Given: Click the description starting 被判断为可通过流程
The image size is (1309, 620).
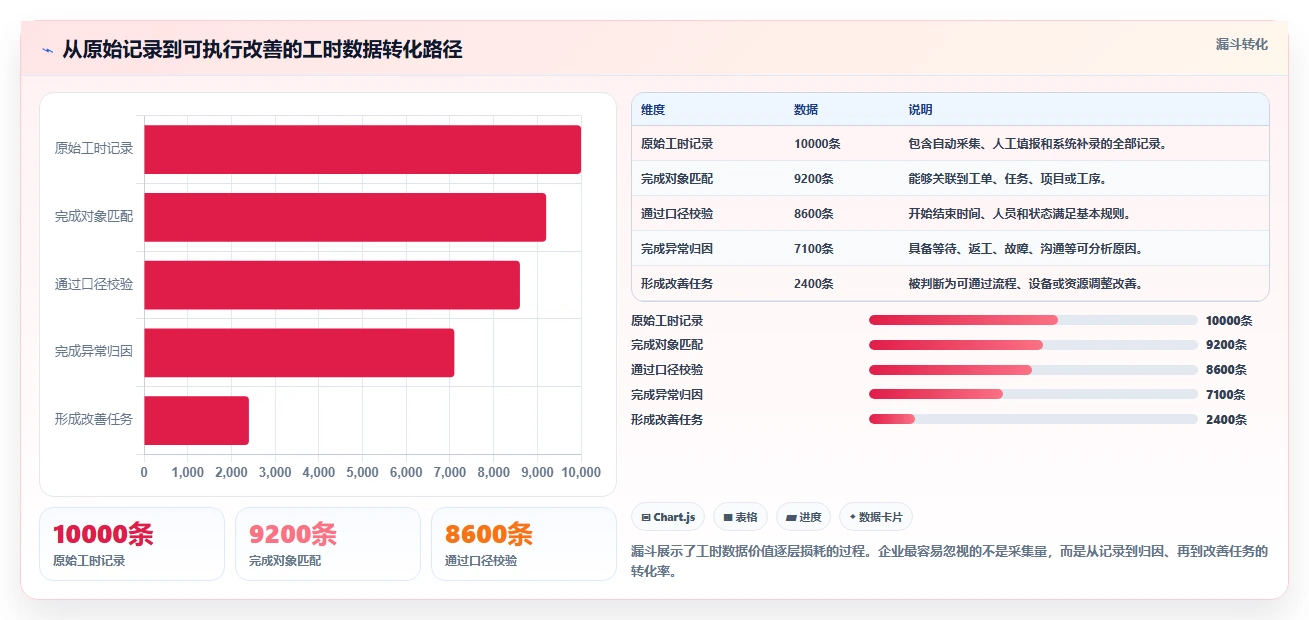Looking at the screenshot, I should pyautogui.click(x=1025, y=284).
